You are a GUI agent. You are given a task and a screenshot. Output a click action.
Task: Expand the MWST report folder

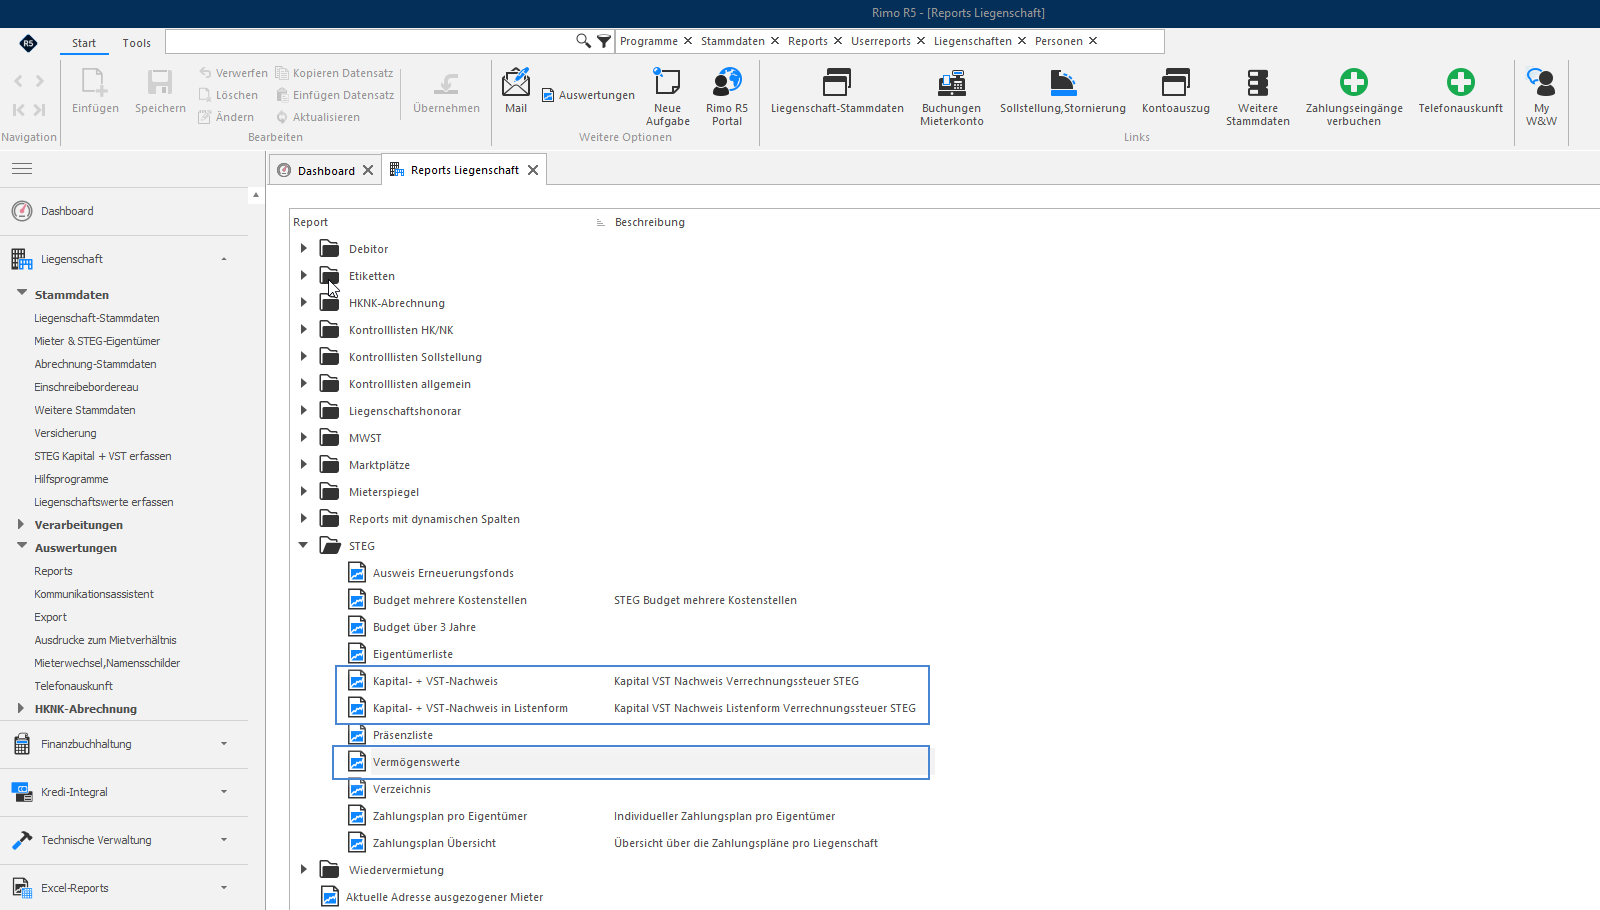304,437
